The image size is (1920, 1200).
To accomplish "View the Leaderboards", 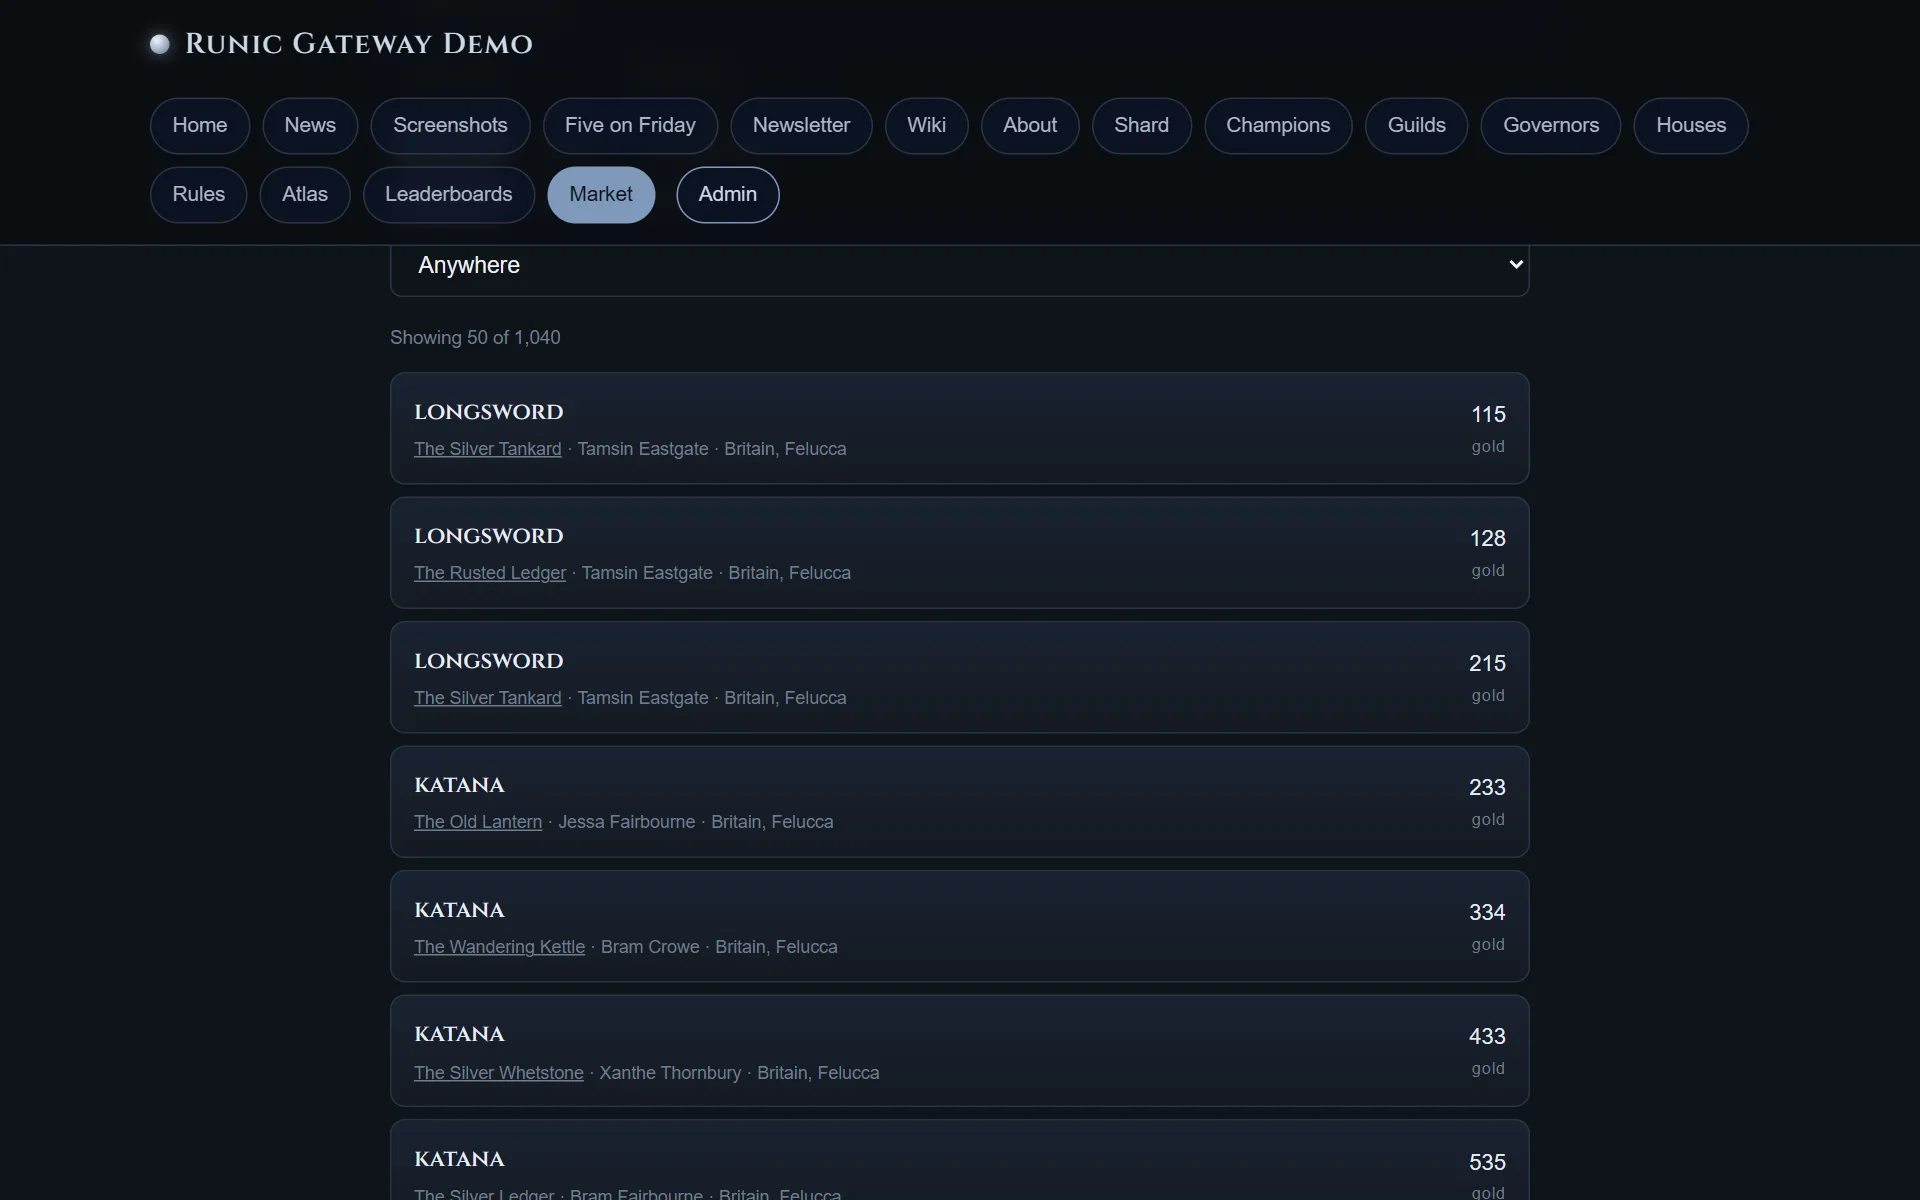I will [x=448, y=195].
